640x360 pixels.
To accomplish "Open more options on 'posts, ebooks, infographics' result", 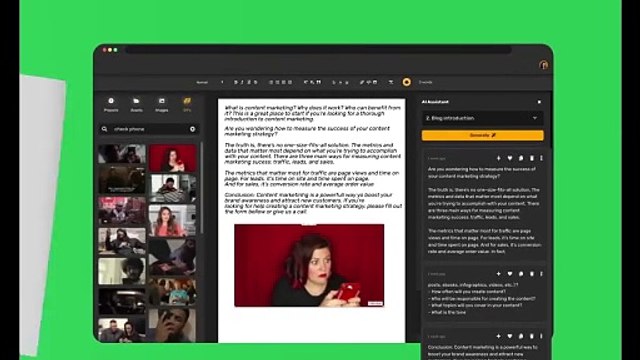I will pos(541,274).
